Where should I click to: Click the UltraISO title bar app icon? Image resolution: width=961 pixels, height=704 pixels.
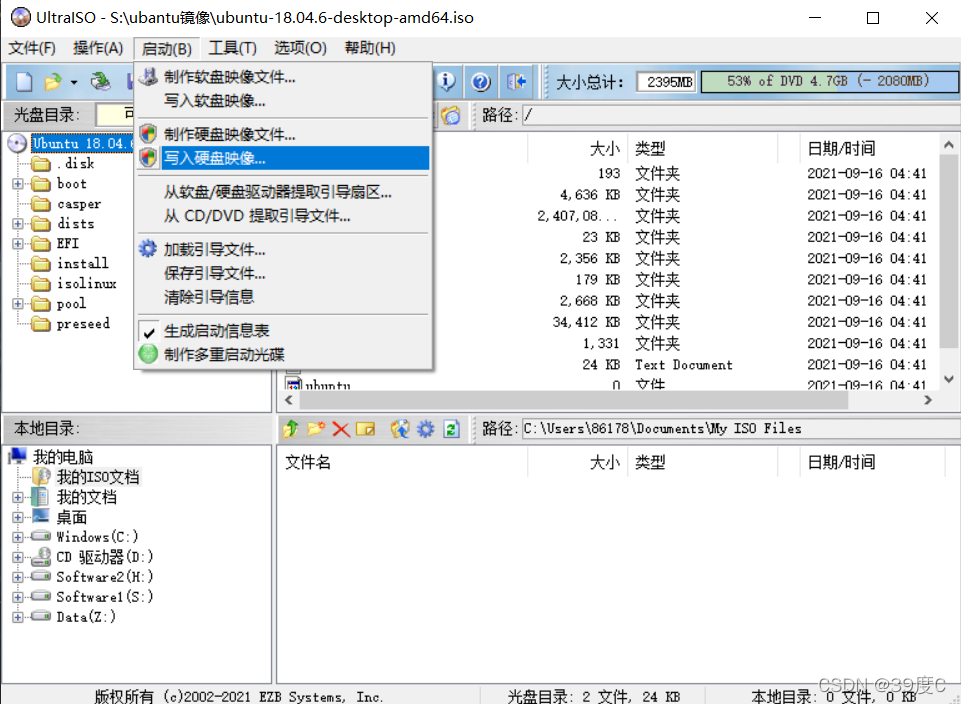[21, 17]
